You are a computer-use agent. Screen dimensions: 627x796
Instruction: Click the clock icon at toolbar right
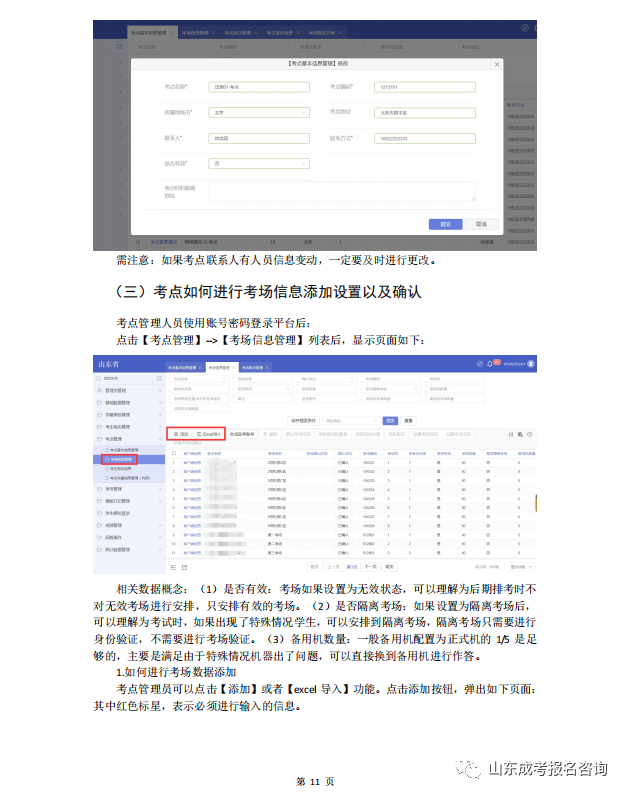pos(530,435)
